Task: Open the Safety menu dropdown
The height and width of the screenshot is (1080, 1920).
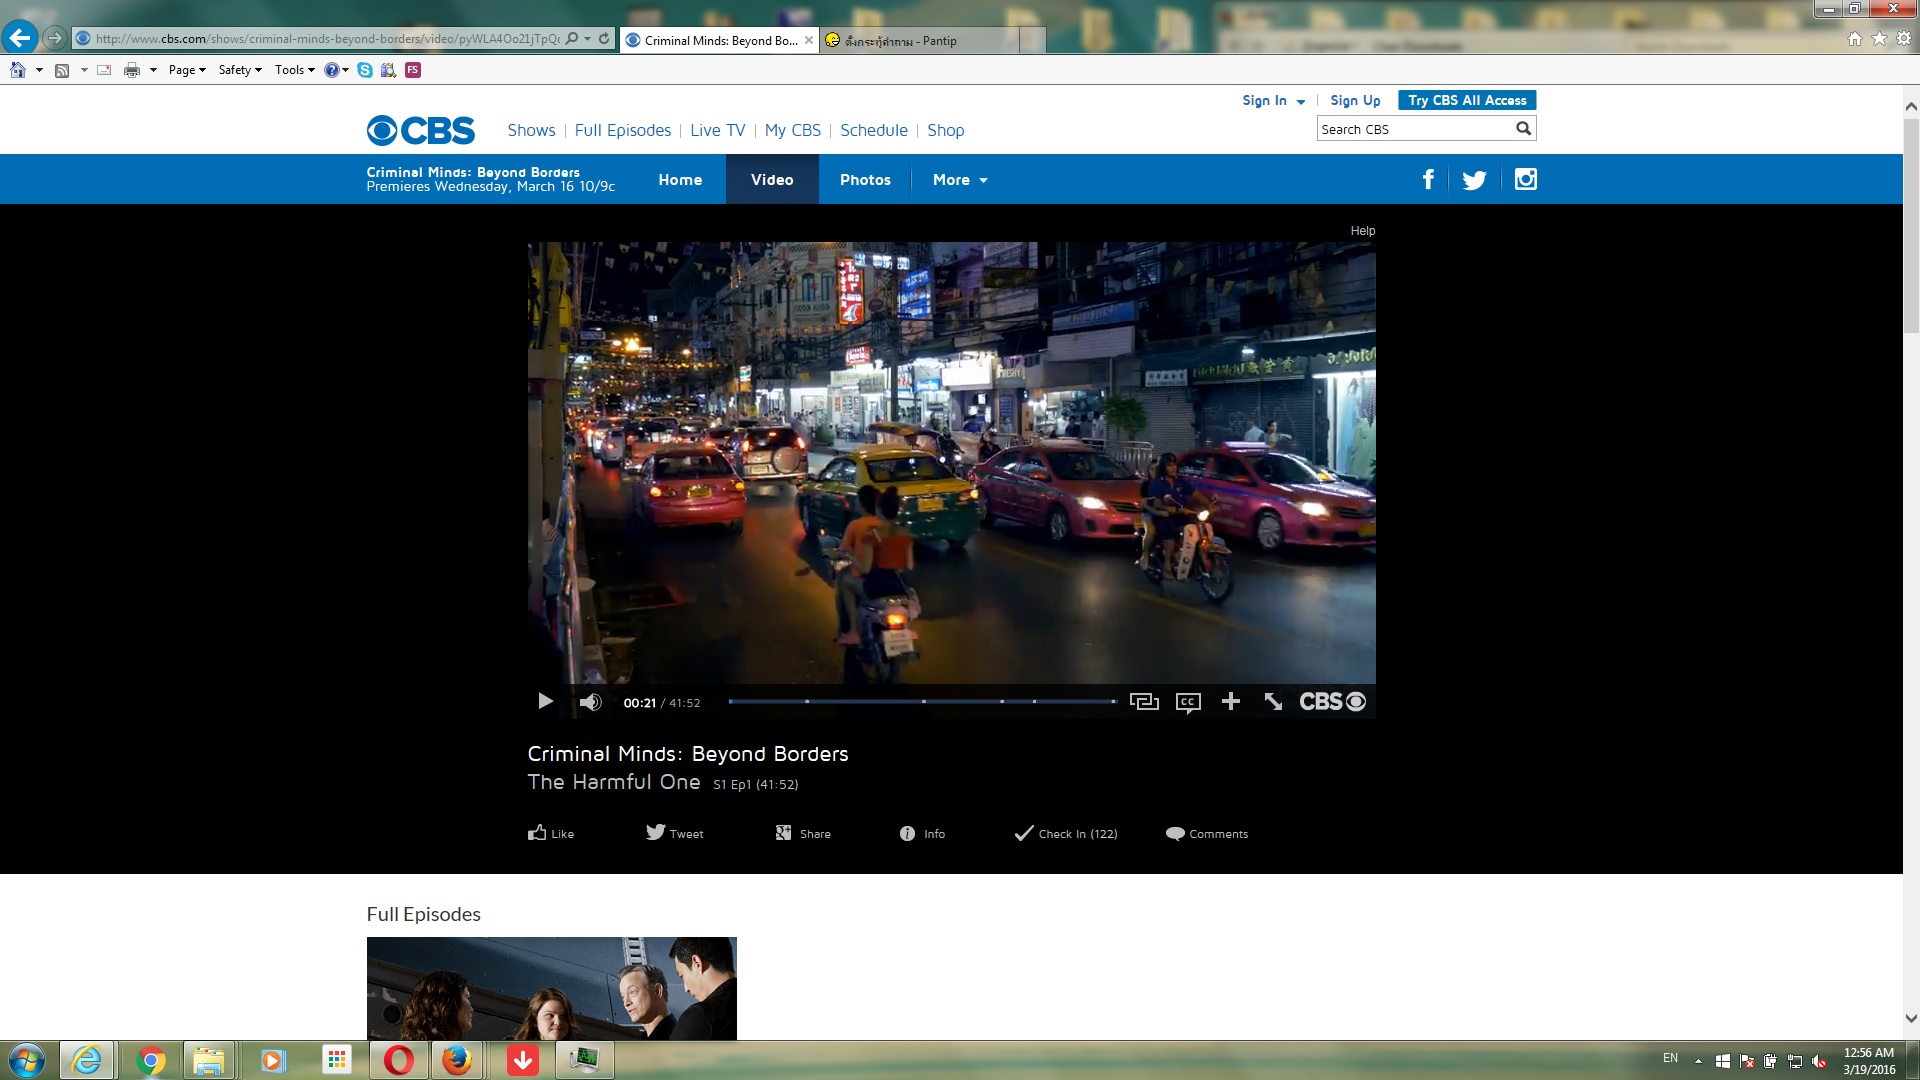Action: 240,70
